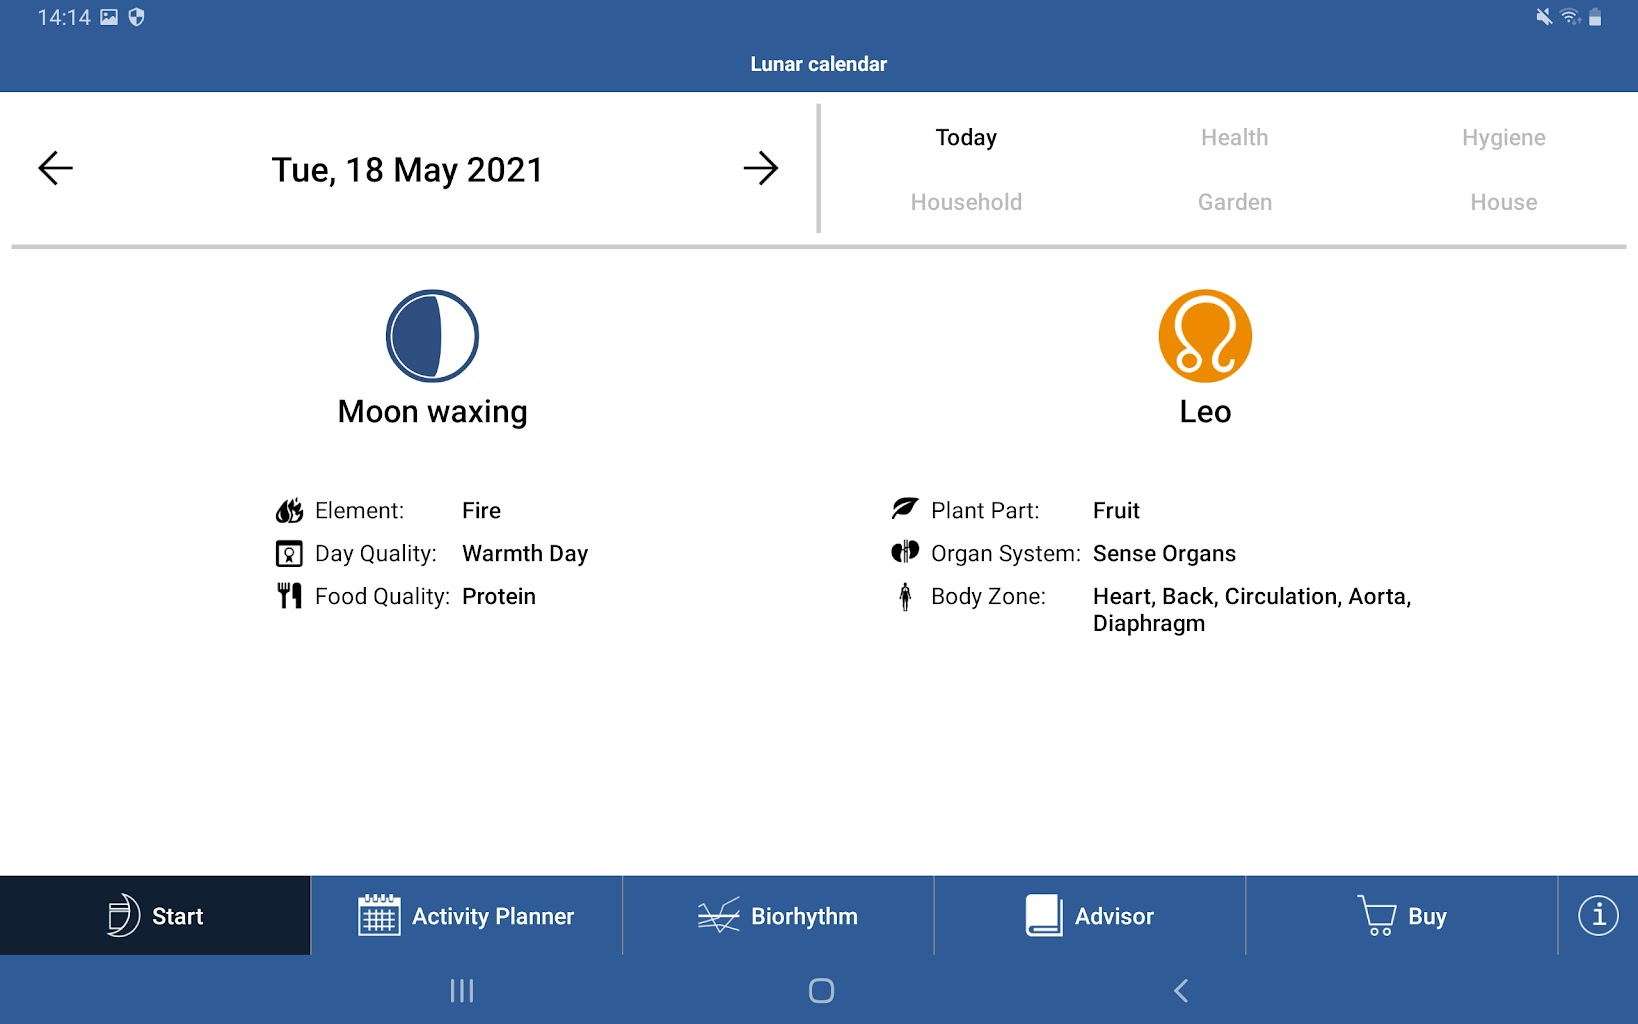Tap the orange Leo zodiac icon
Viewport: 1638px width, 1024px height.
1204,336
